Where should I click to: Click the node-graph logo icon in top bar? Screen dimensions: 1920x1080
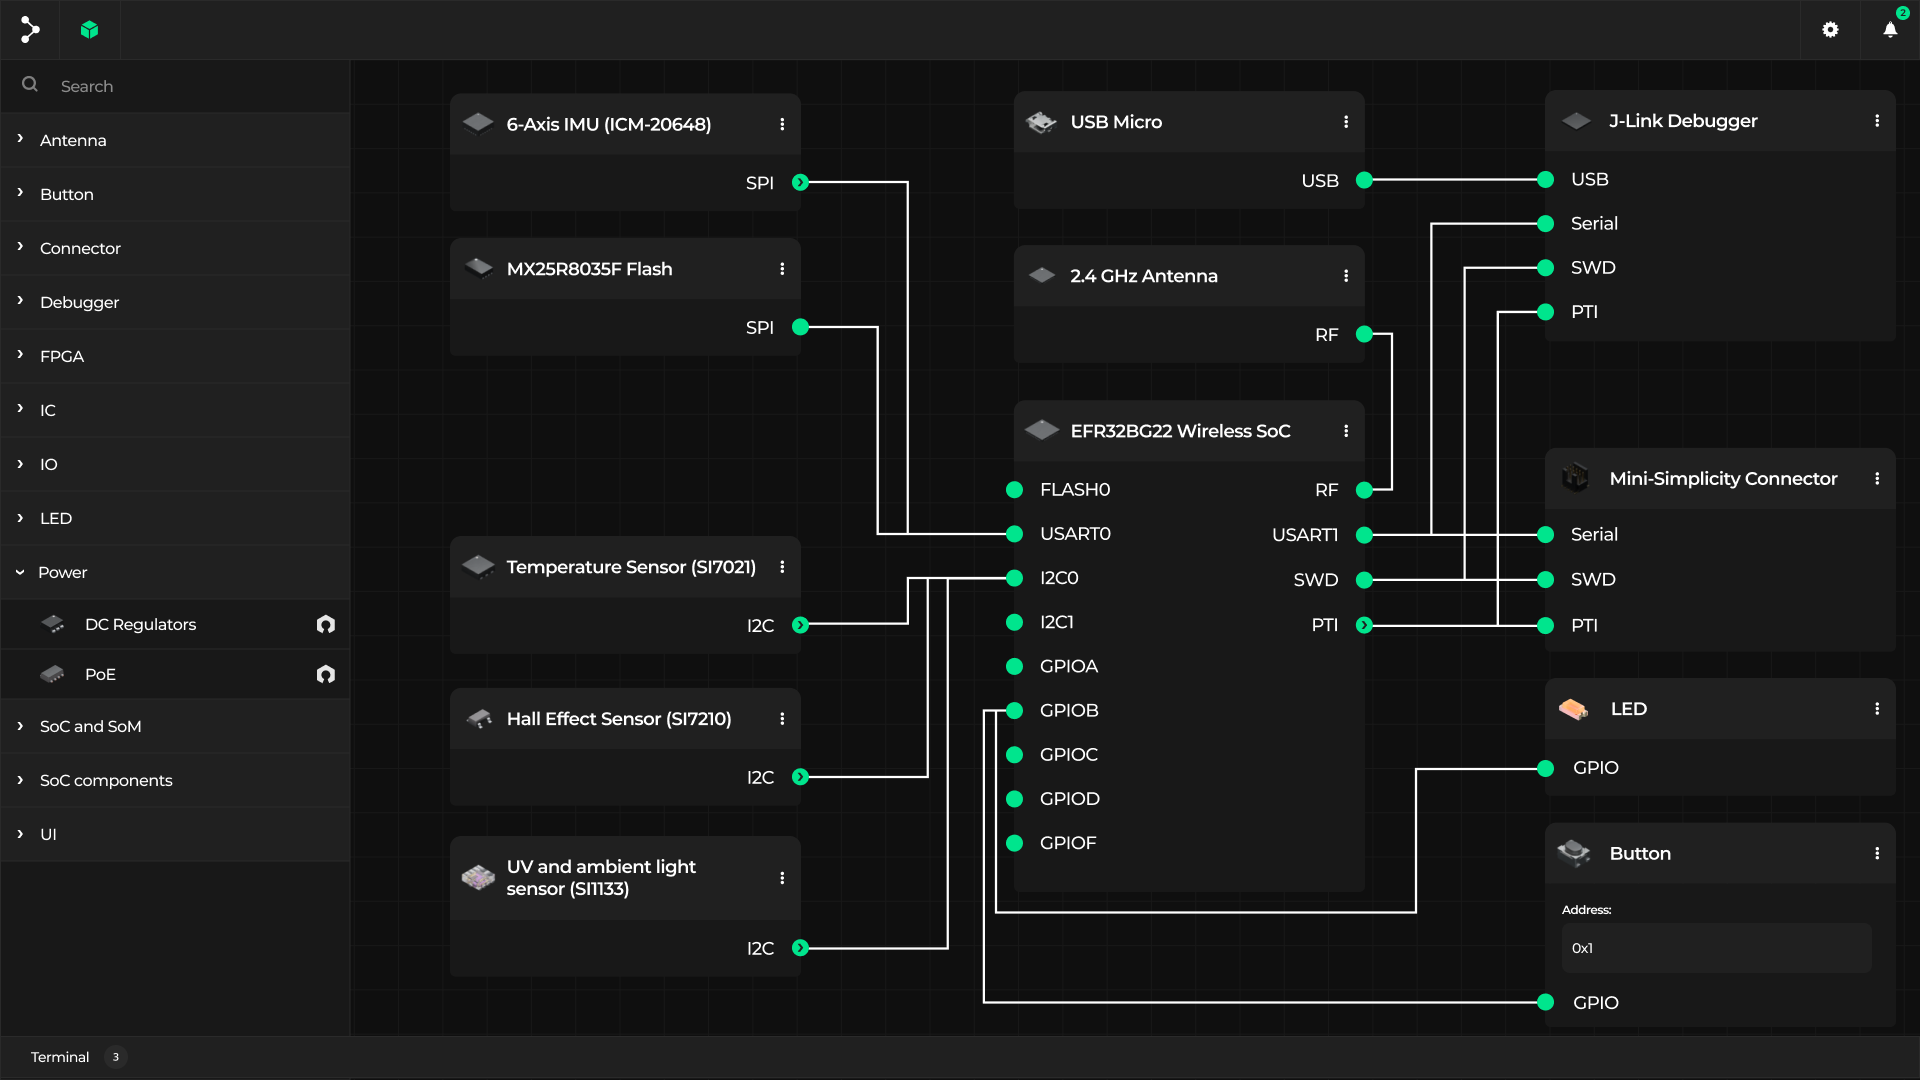pyautogui.click(x=30, y=30)
